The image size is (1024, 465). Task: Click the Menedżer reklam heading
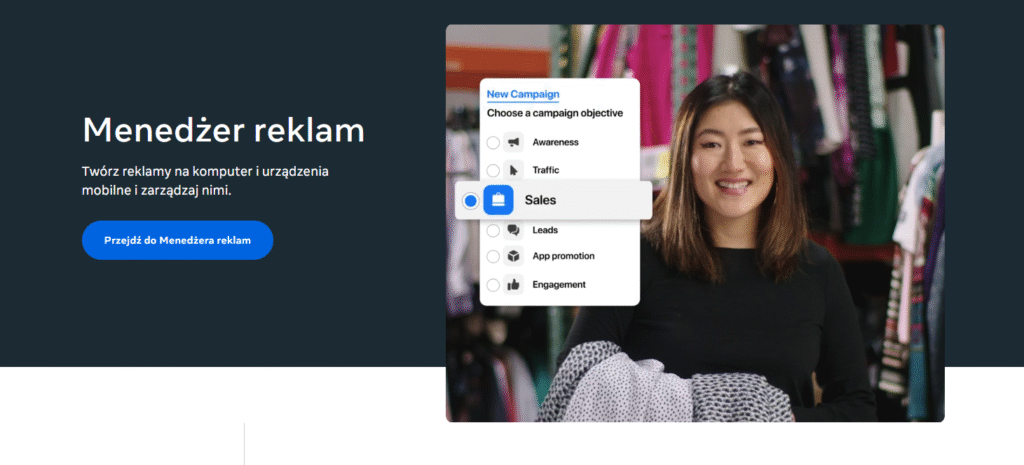pos(223,129)
